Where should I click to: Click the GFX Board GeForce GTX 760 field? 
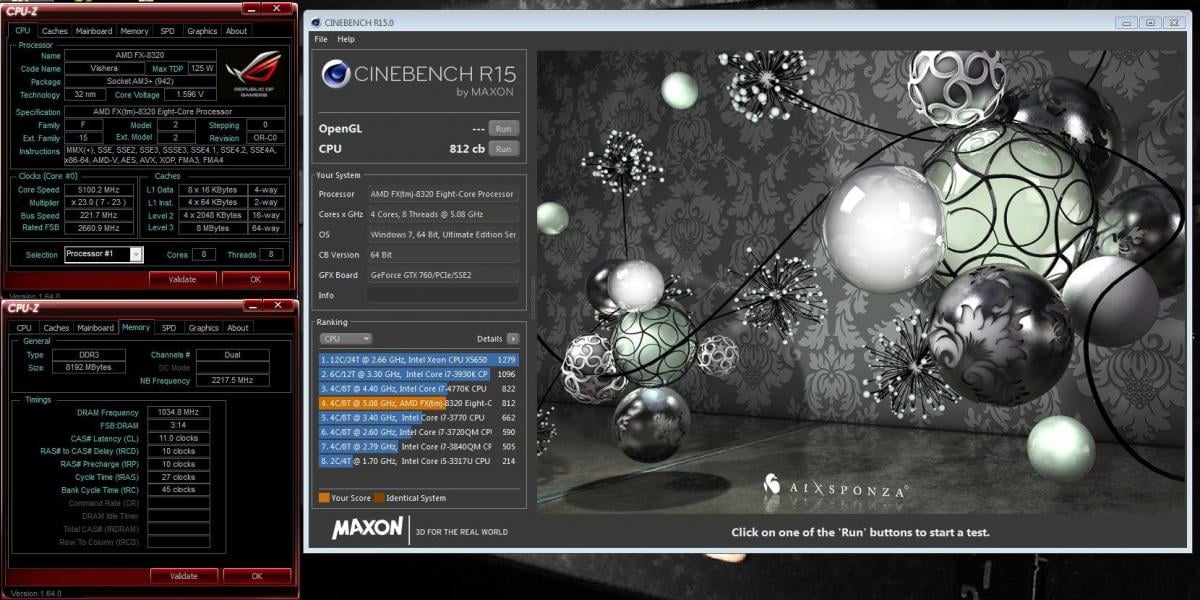tap(443, 275)
